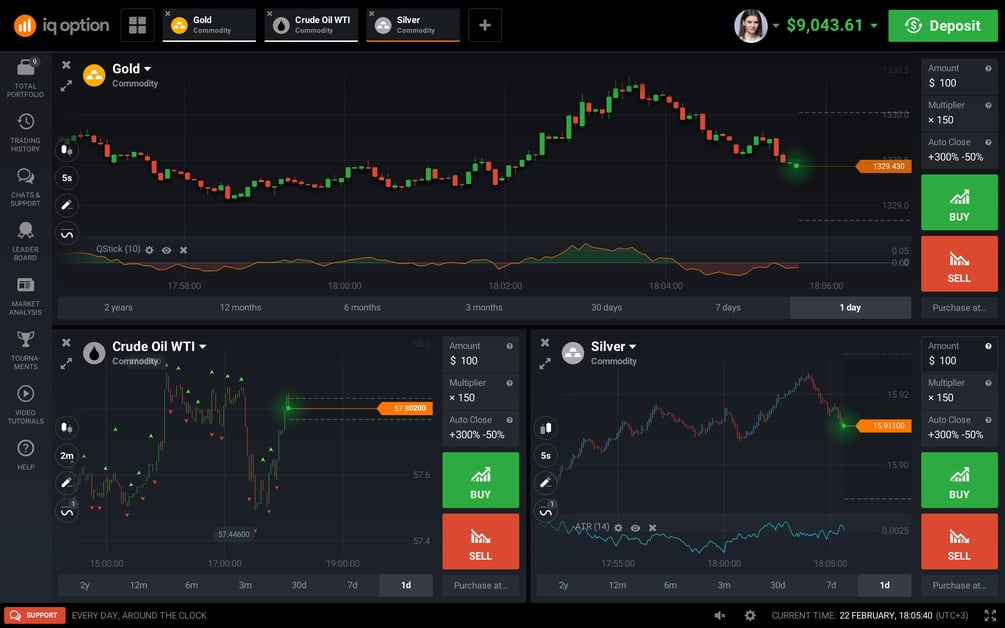The width and height of the screenshot is (1005, 628).
Task: Close the Silver chart panel
Action: (x=545, y=343)
